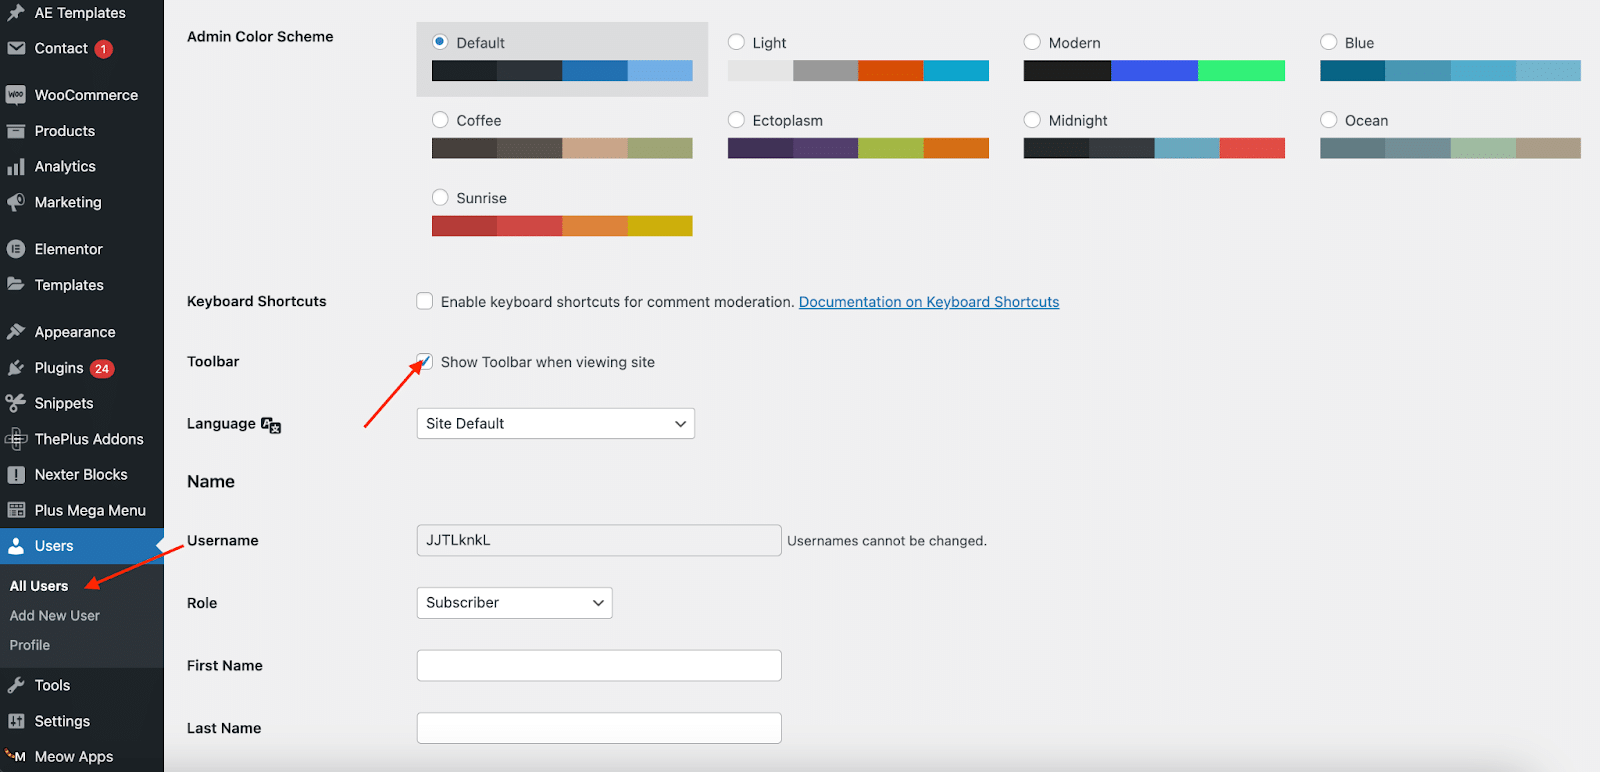Viewport: 1600px width, 772px height.
Task: Open the Role Subscriber dropdown
Action: (514, 602)
